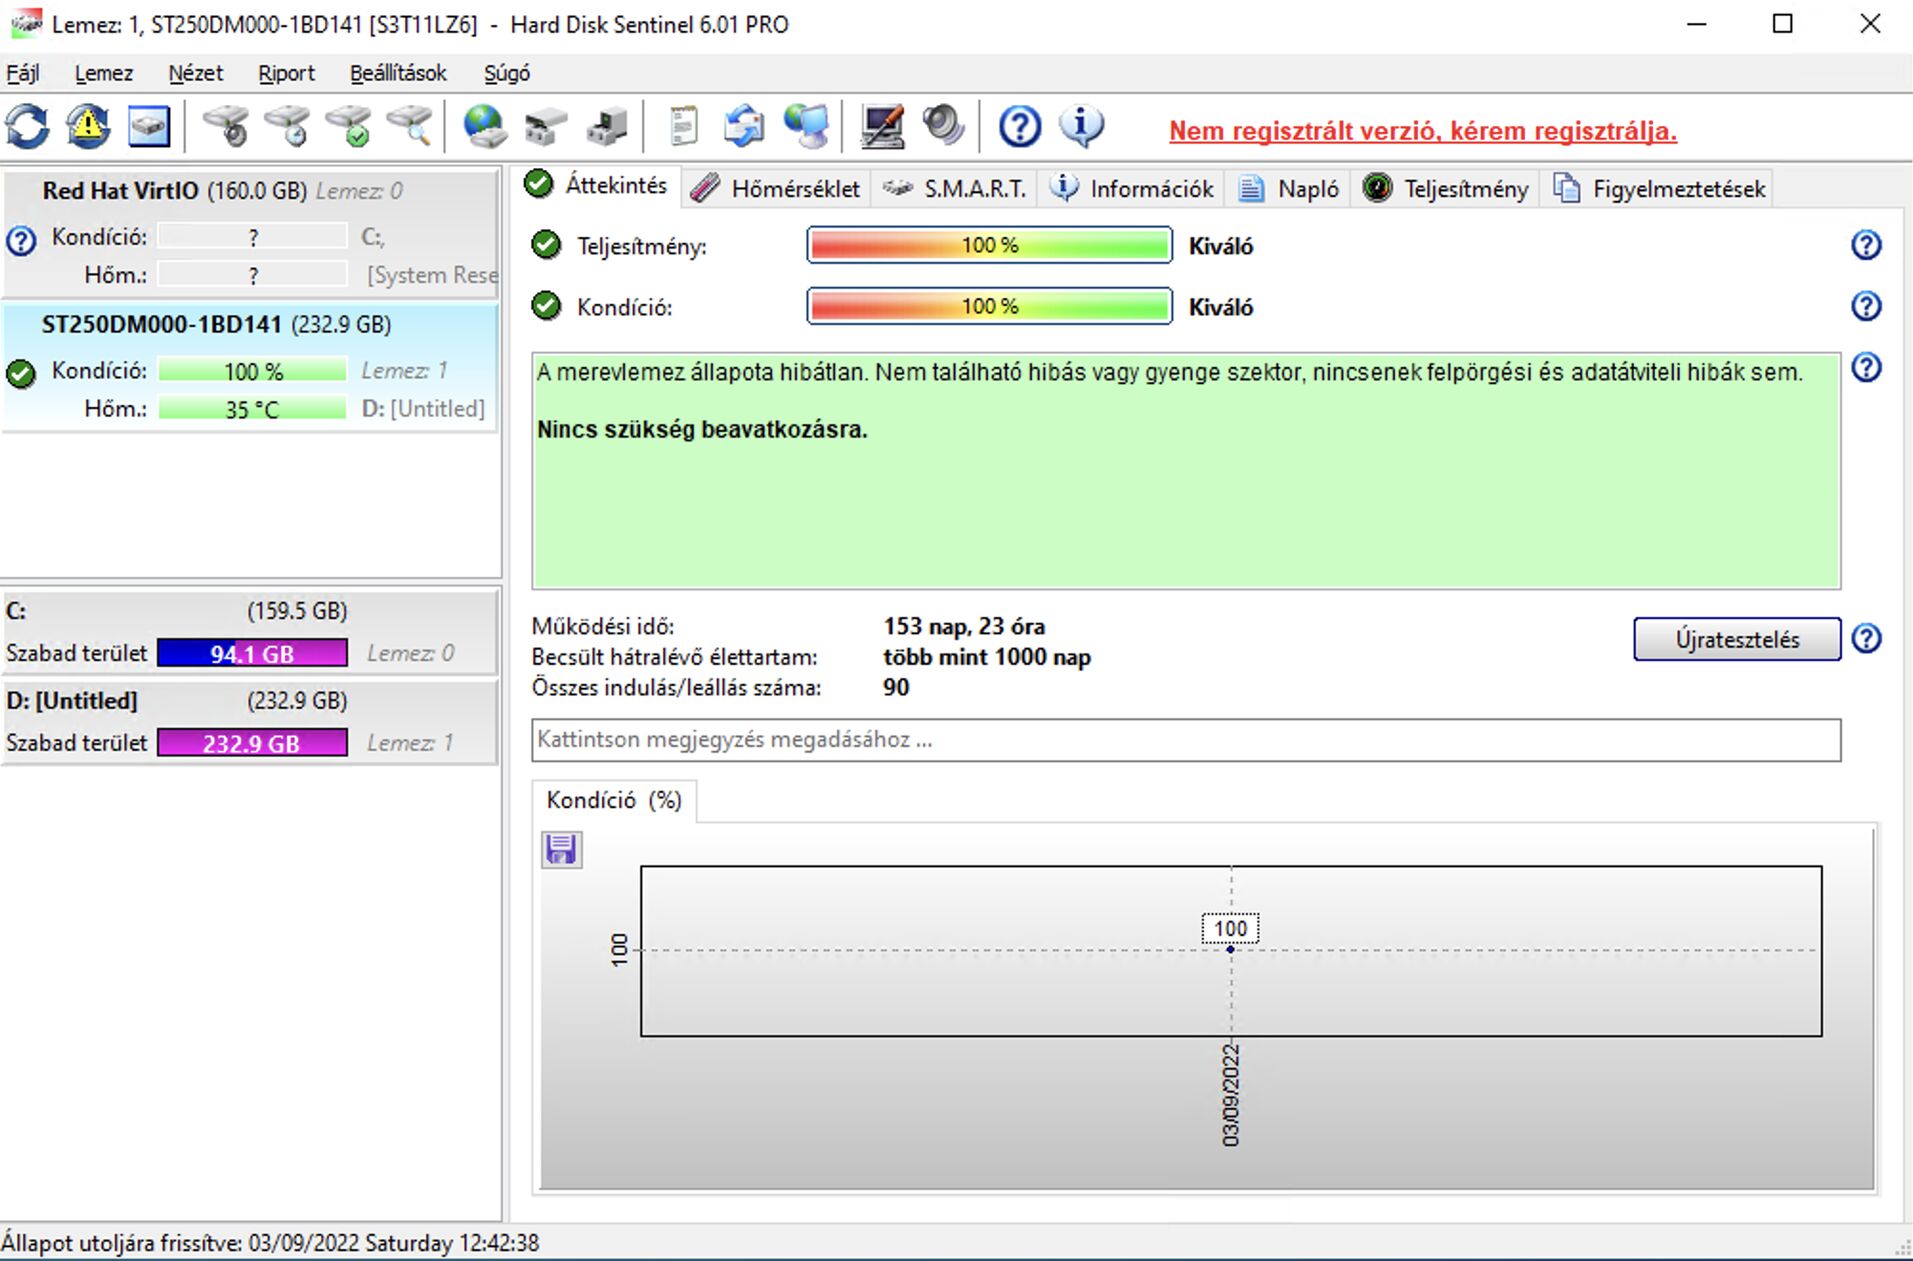Open the Nézet menu
The height and width of the screenshot is (1261, 1913).
[196, 73]
